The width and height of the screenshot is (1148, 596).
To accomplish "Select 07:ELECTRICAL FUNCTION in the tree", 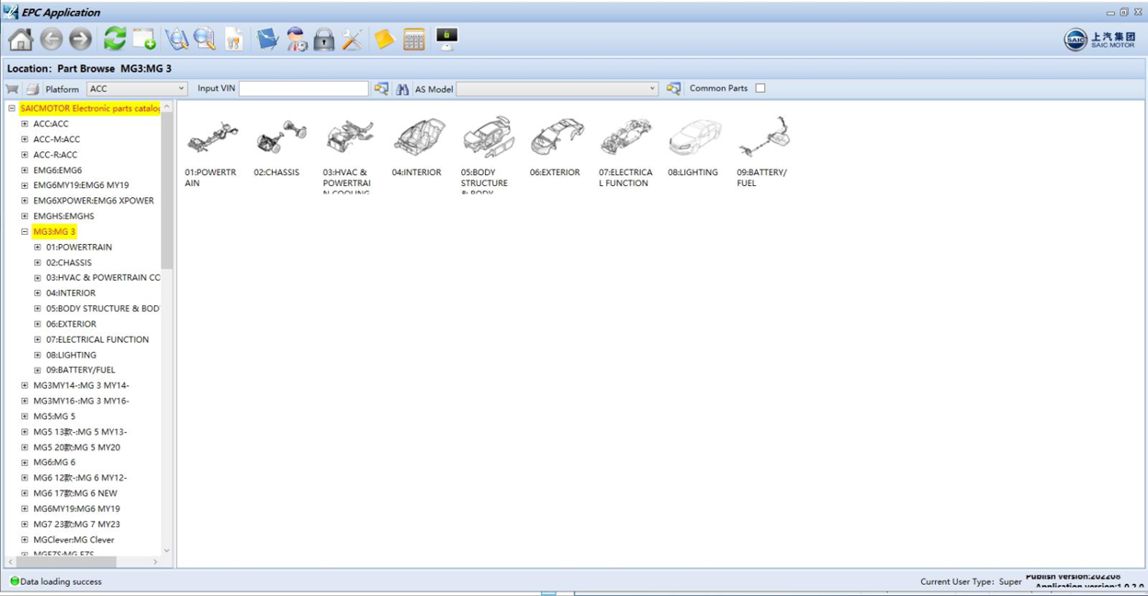I will tap(97, 339).
